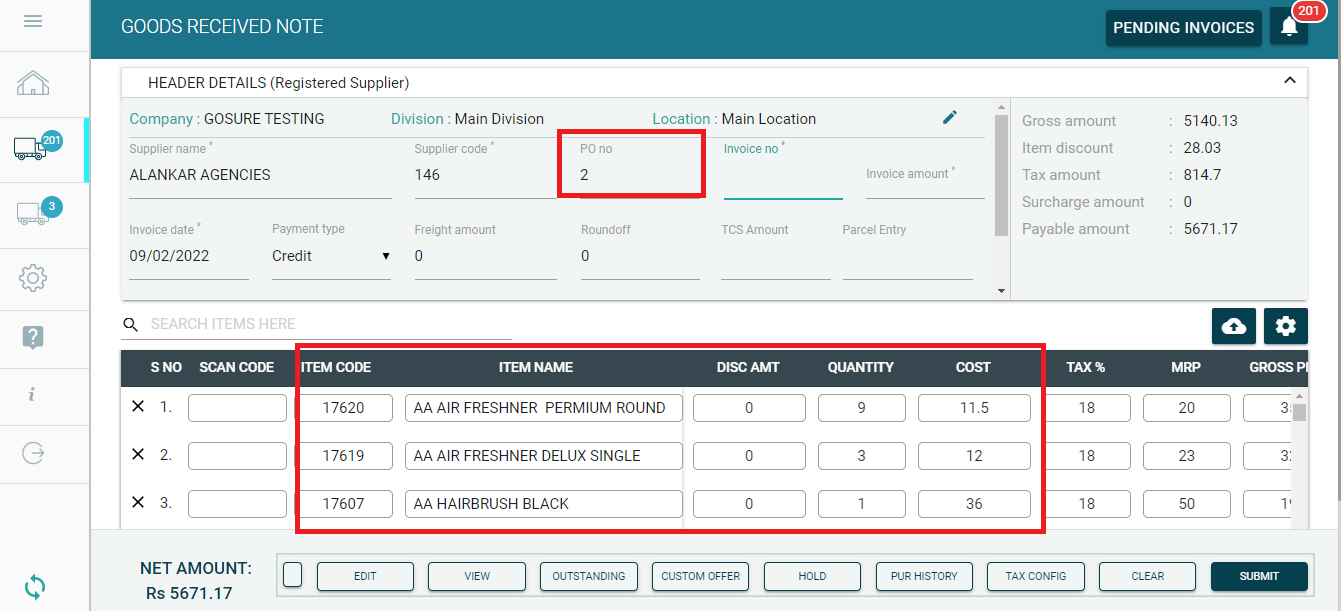Go to home icon in sidebar
1341x611 pixels.
coord(33,83)
